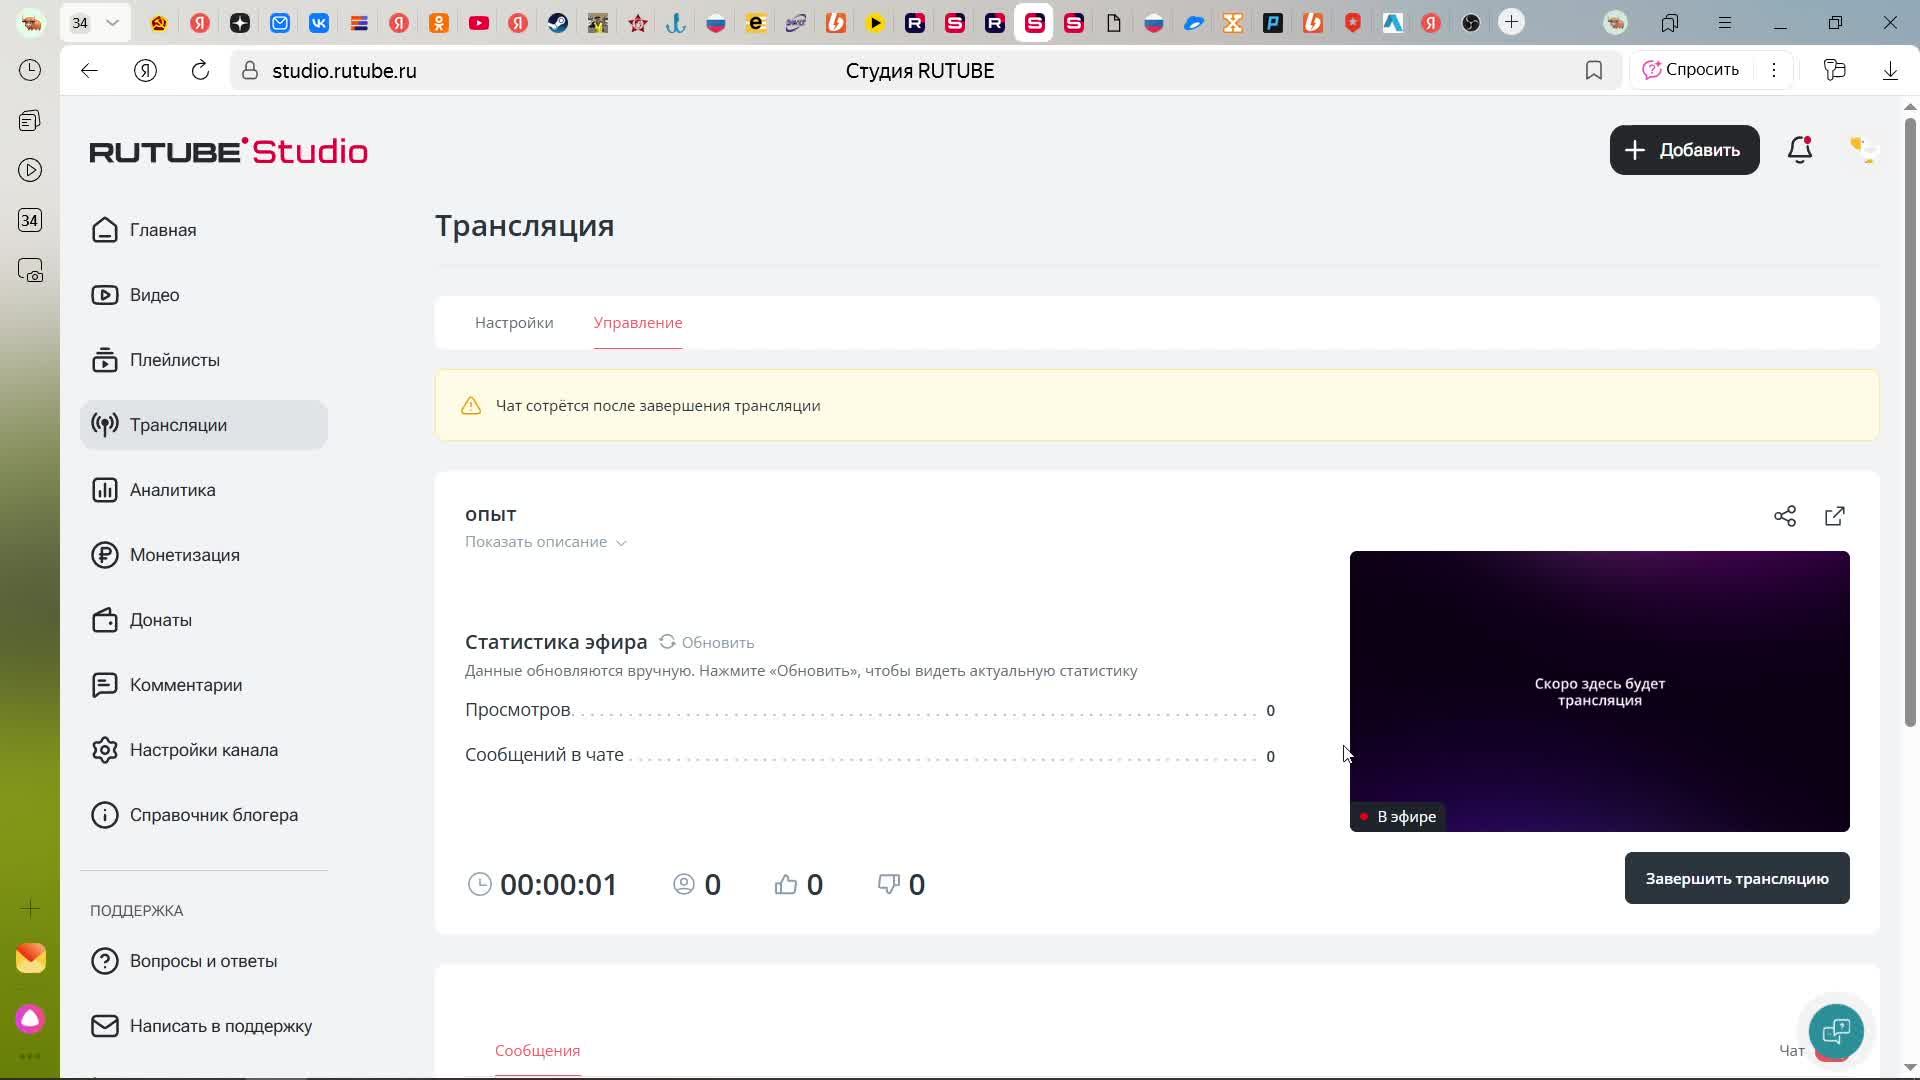Open Настройки канала gear item
This screenshot has width=1920, height=1080.
point(203,750)
